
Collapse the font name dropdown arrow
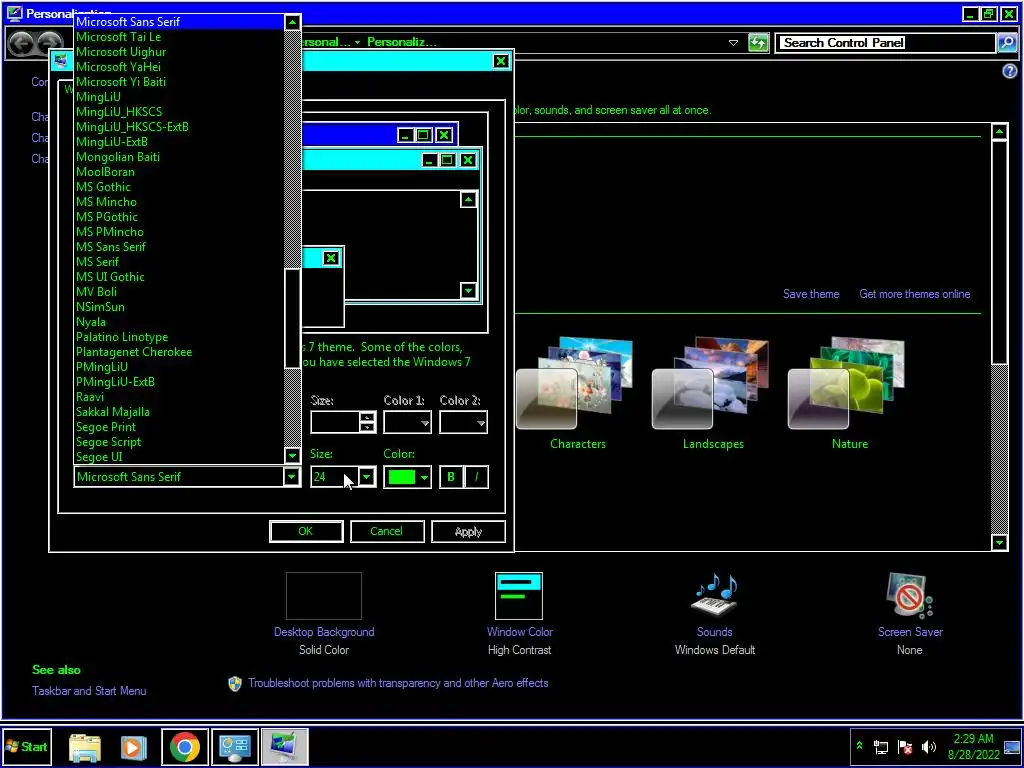coord(292,477)
